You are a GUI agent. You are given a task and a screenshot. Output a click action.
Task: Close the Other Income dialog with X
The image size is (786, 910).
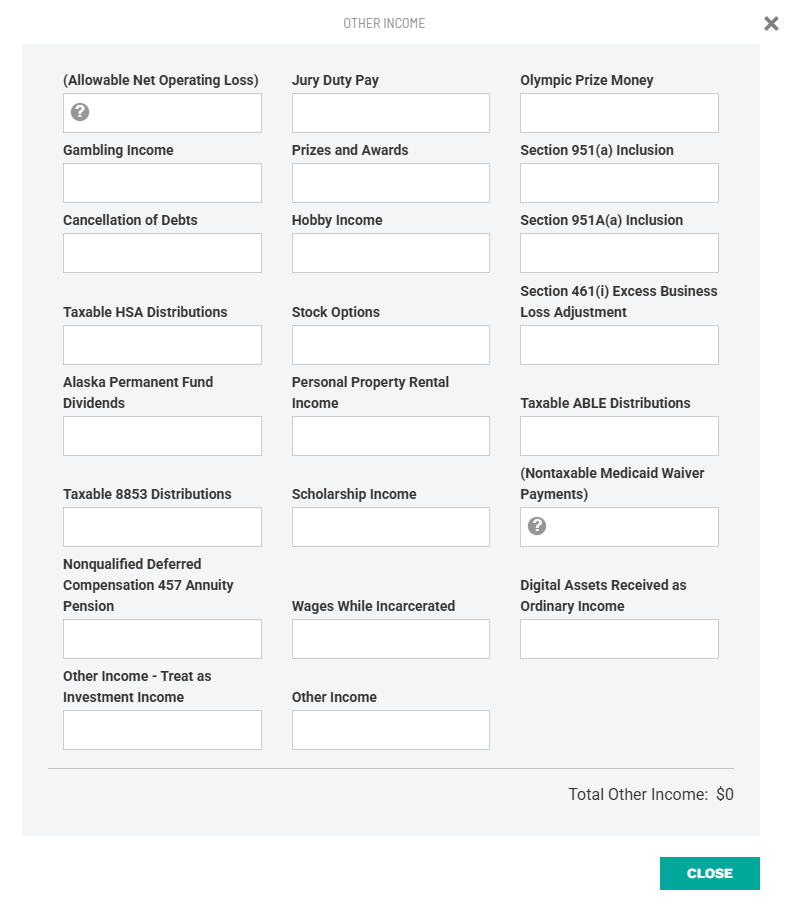(x=771, y=23)
